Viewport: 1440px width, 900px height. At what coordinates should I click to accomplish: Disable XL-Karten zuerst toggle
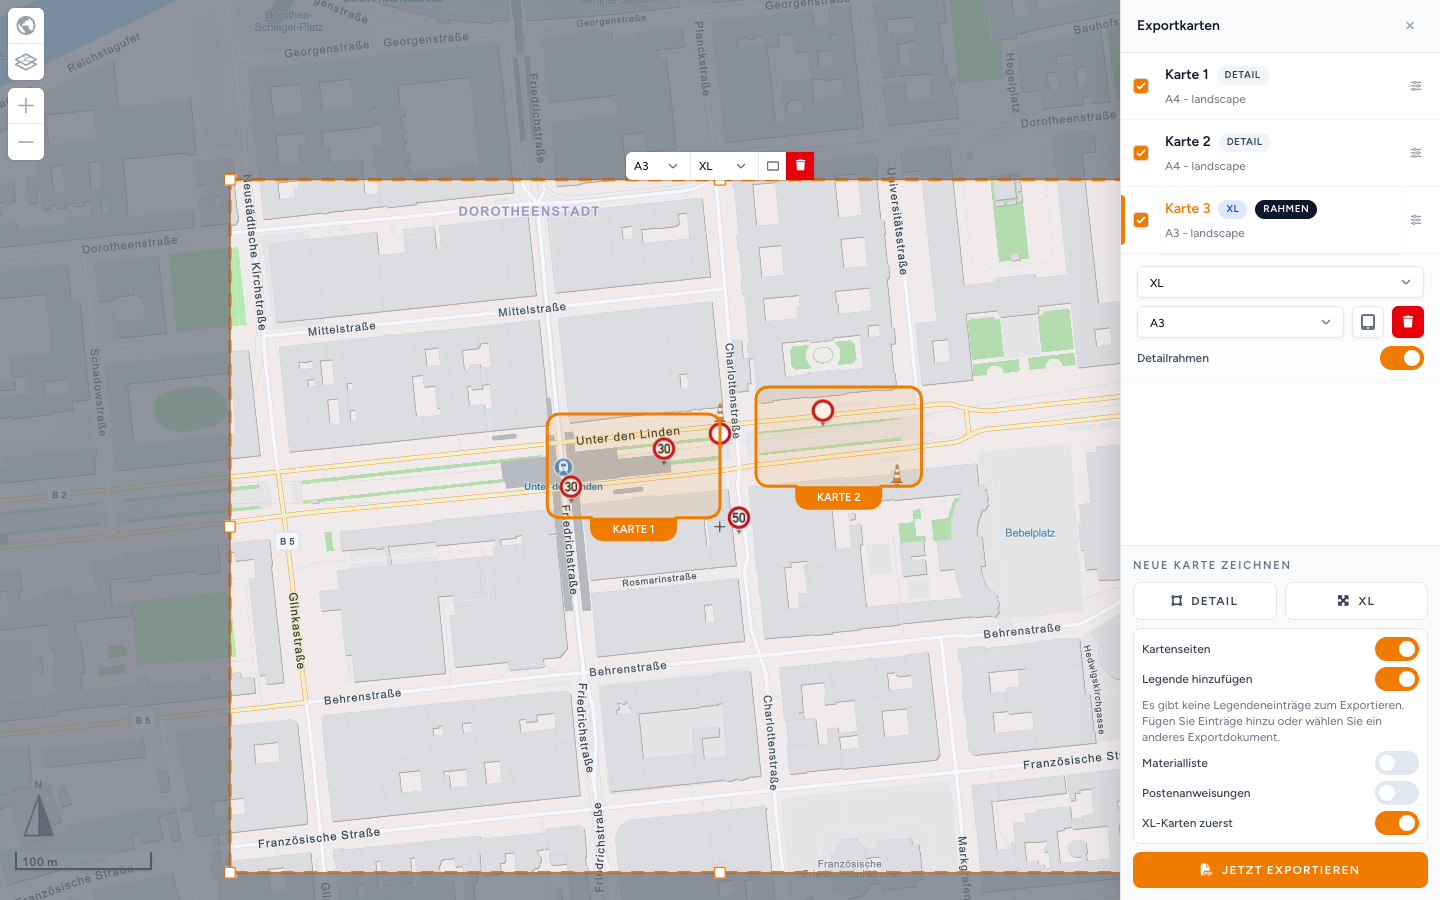point(1397,823)
